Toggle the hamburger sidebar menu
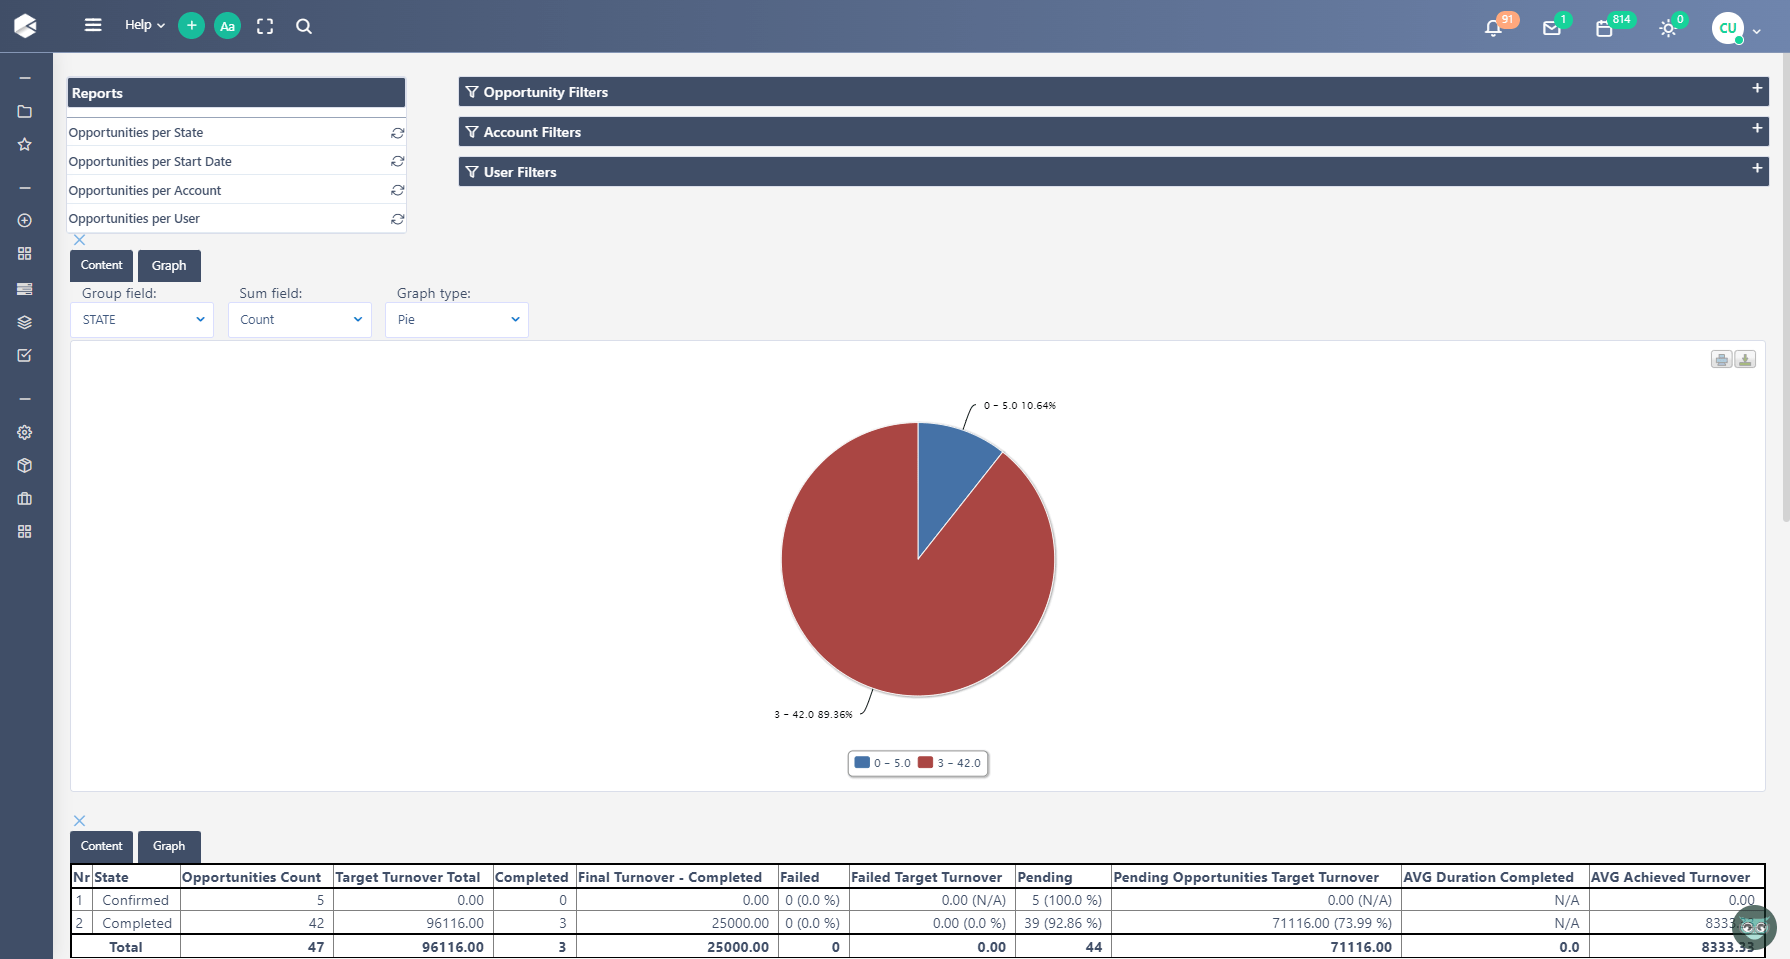Image resolution: width=1790 pixels, height=959 pixels. (x=93, y=25)
